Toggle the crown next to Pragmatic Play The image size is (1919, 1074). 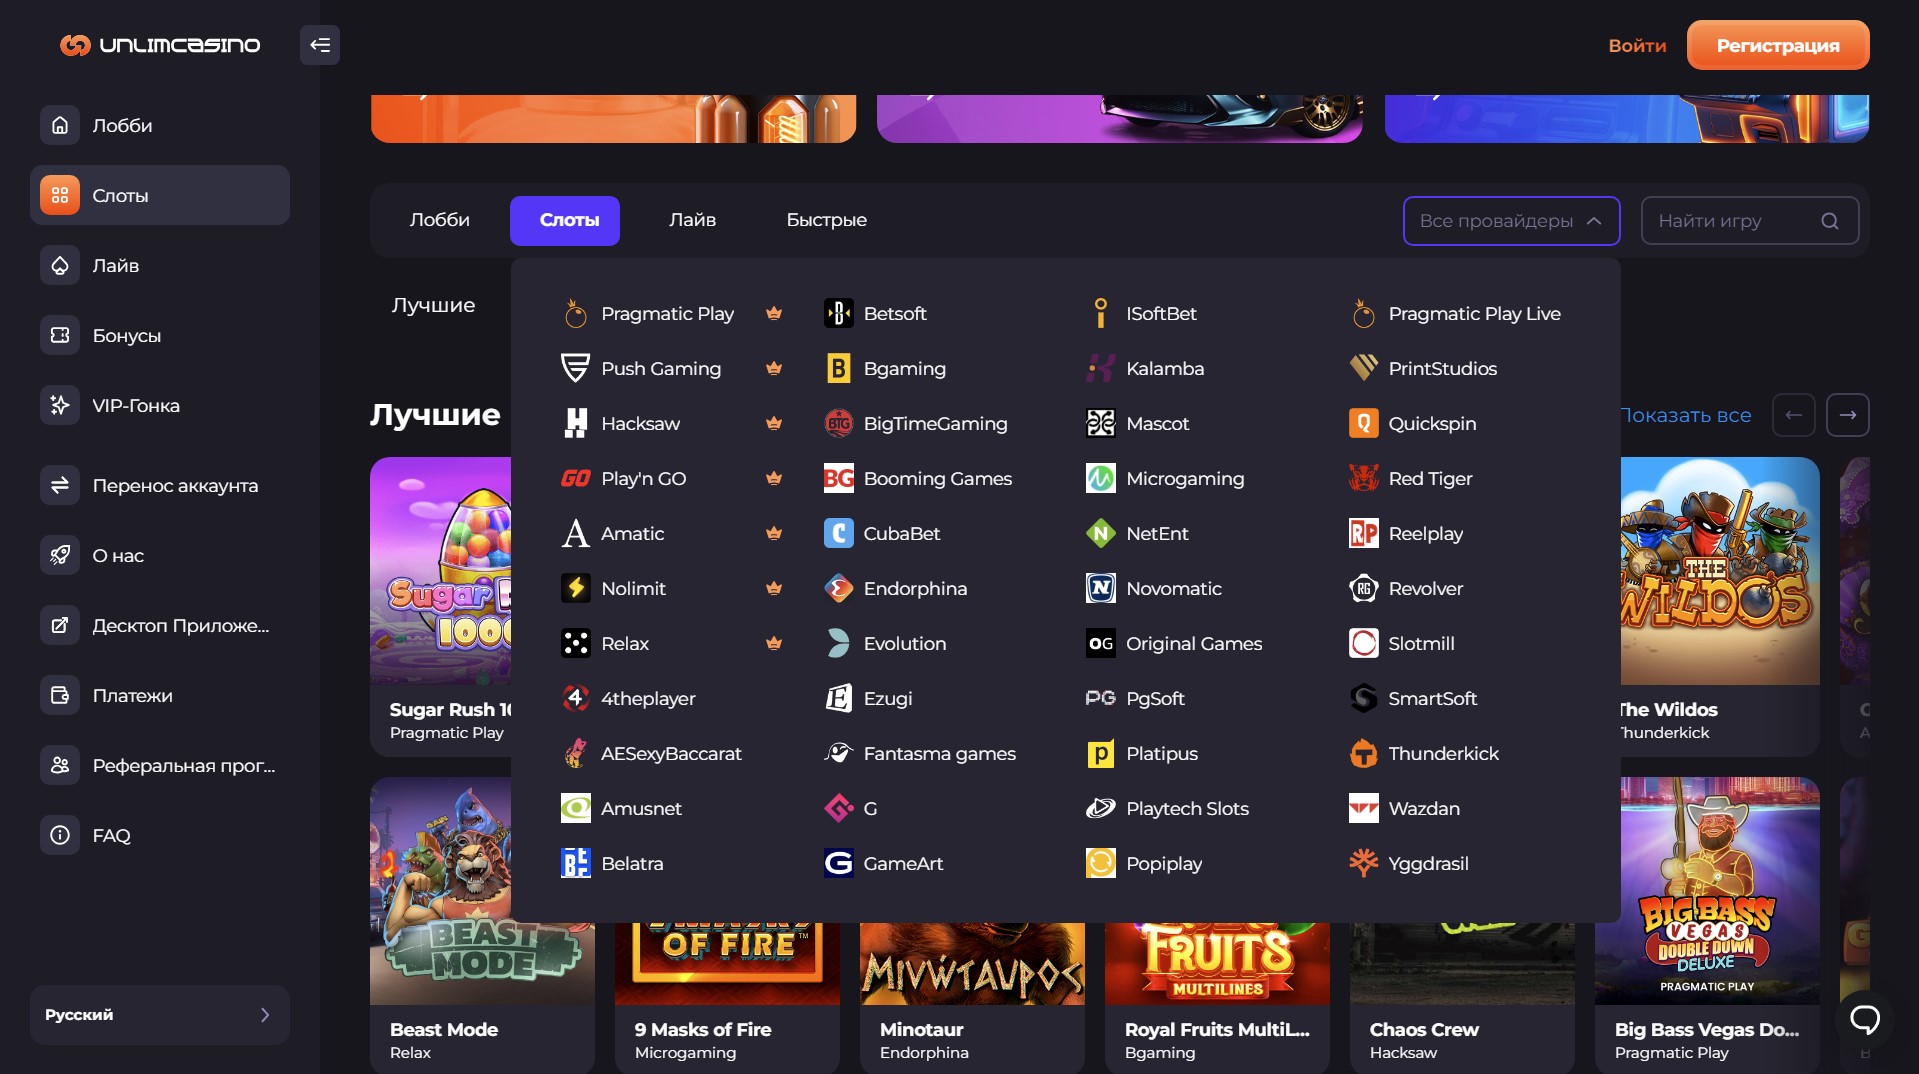tap(773, 313)
